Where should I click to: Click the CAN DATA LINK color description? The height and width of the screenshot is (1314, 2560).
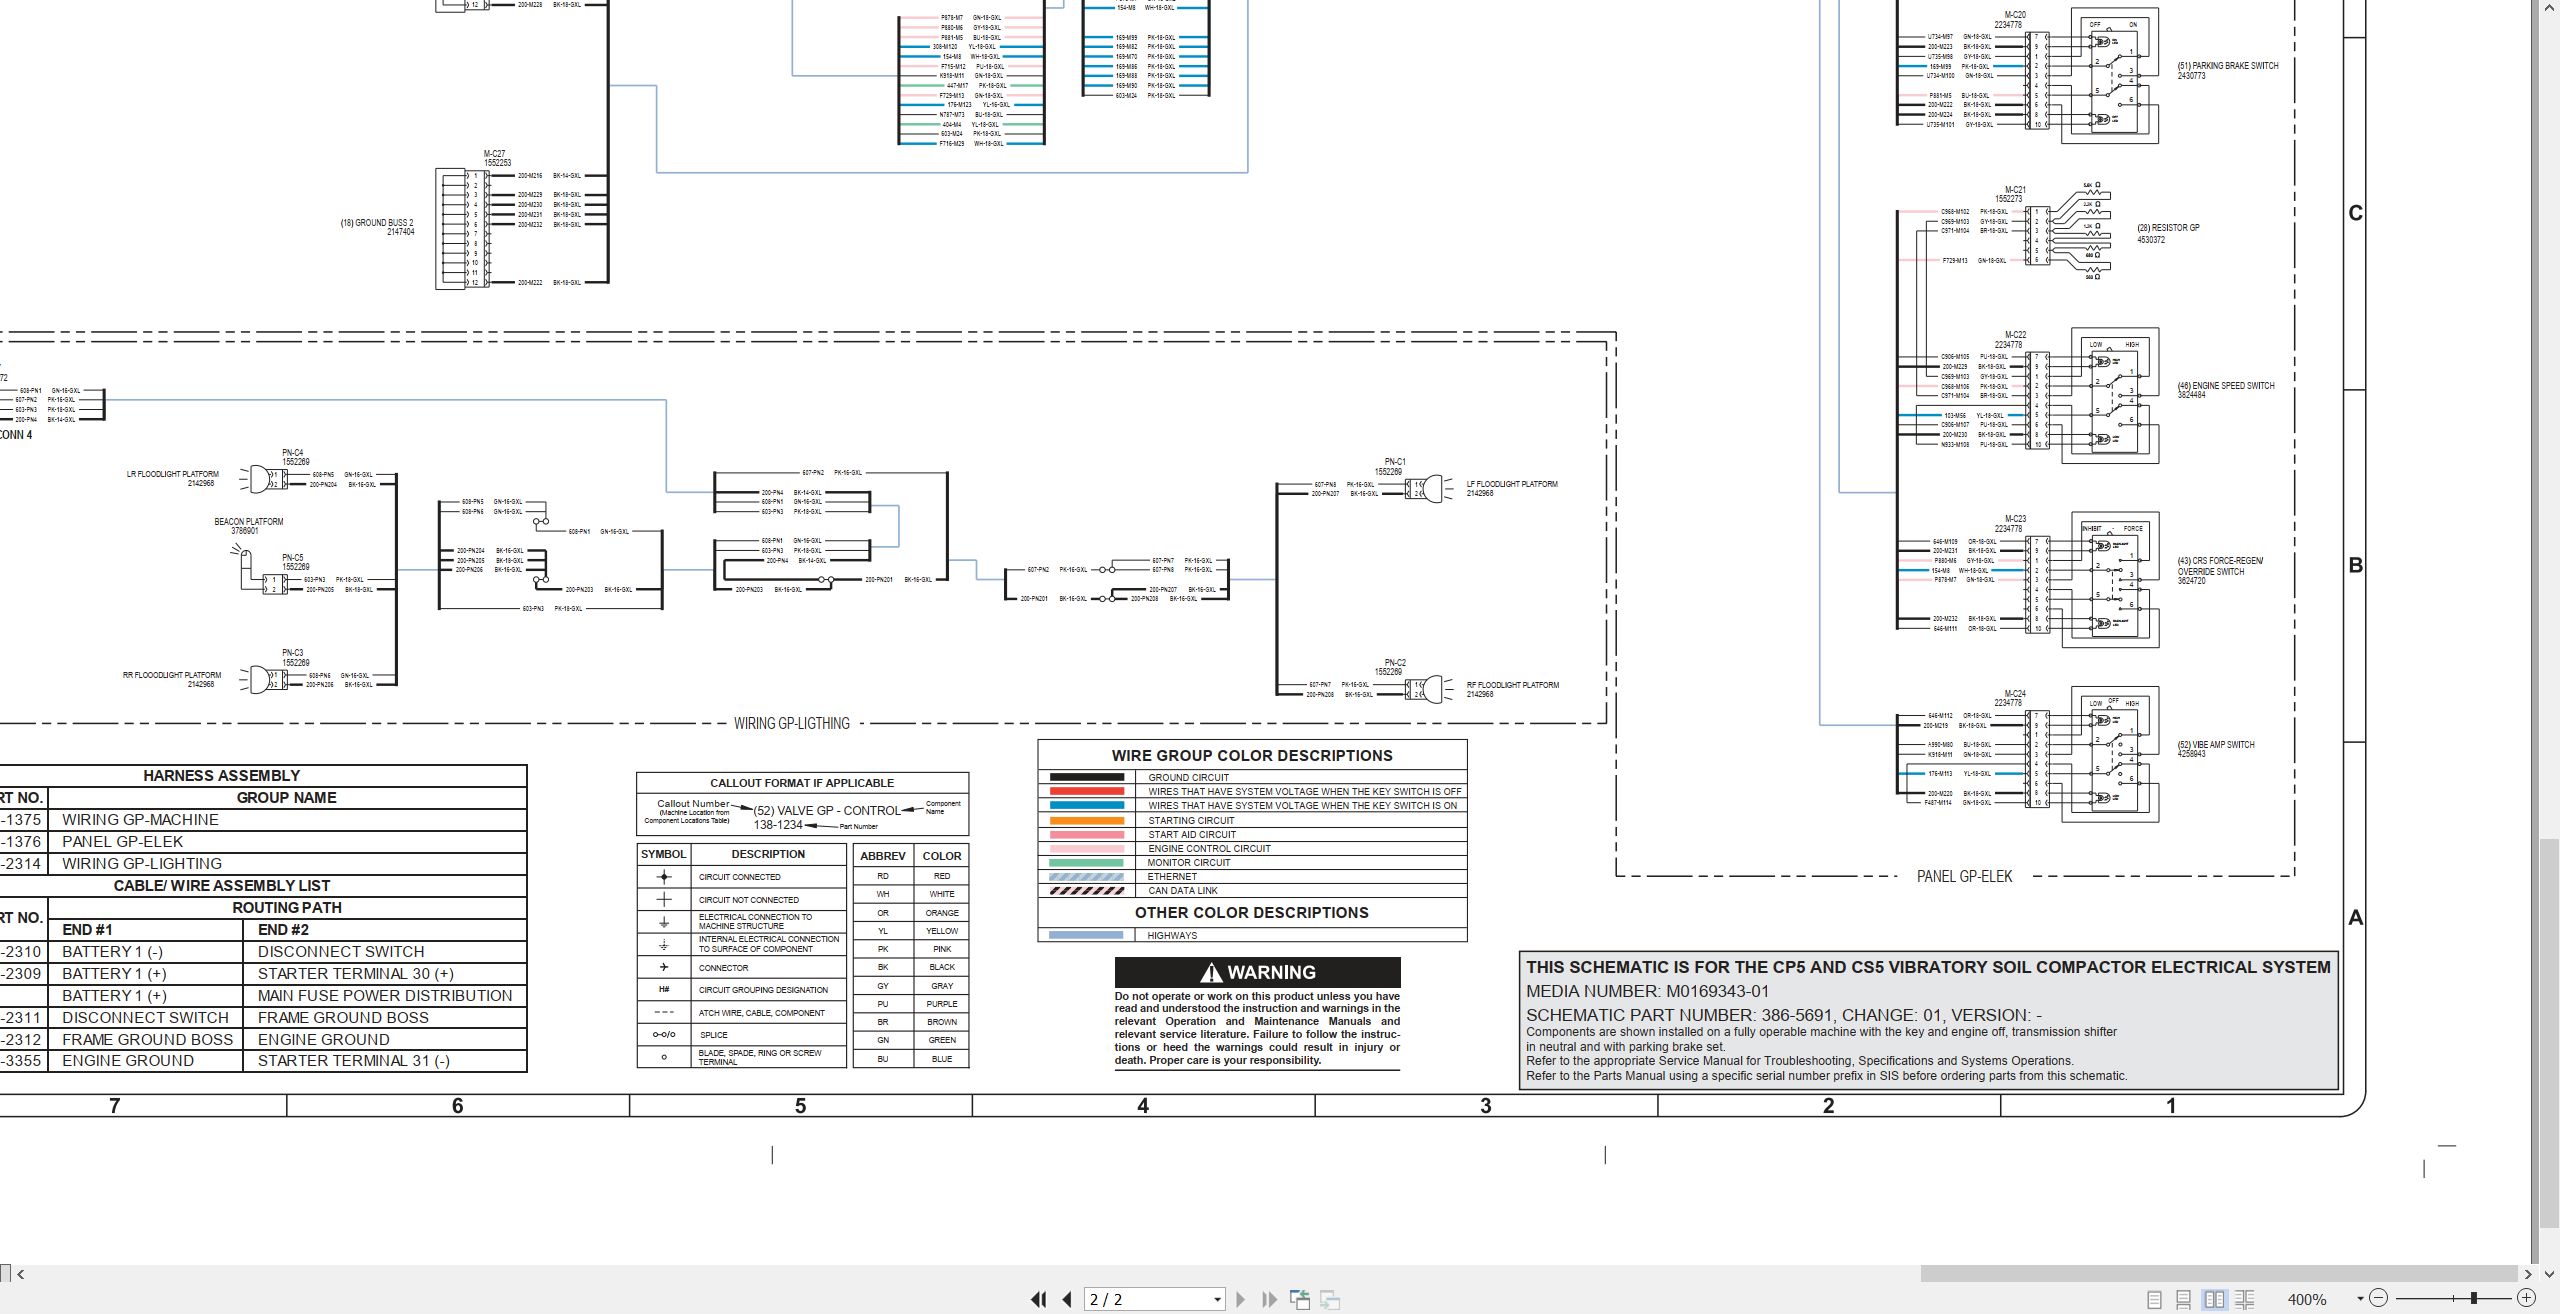tap(1183, 890)
